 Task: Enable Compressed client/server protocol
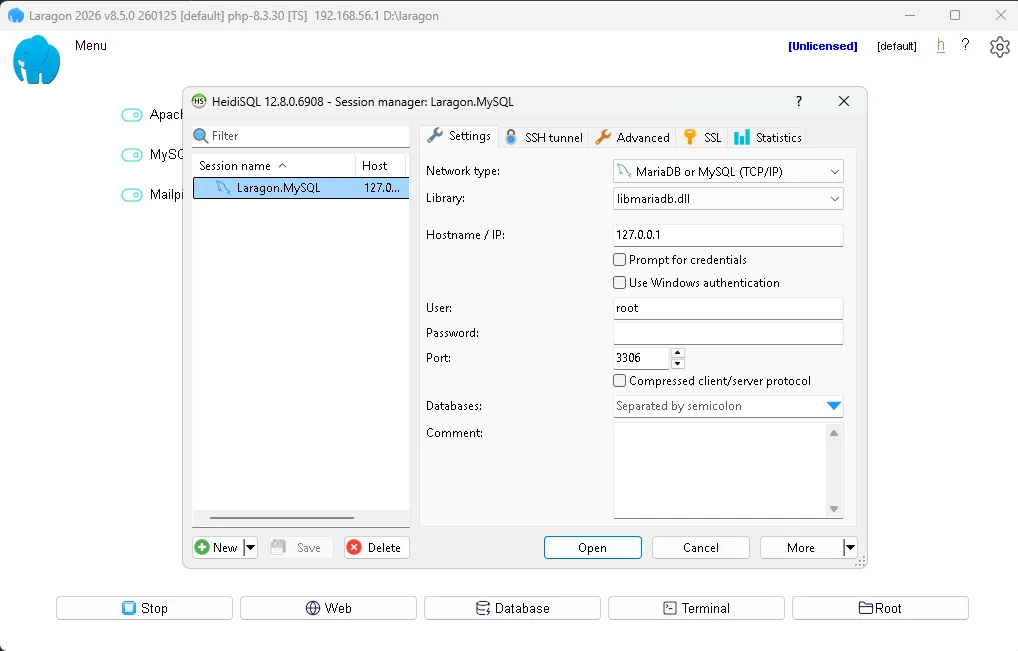pos(620,381)
